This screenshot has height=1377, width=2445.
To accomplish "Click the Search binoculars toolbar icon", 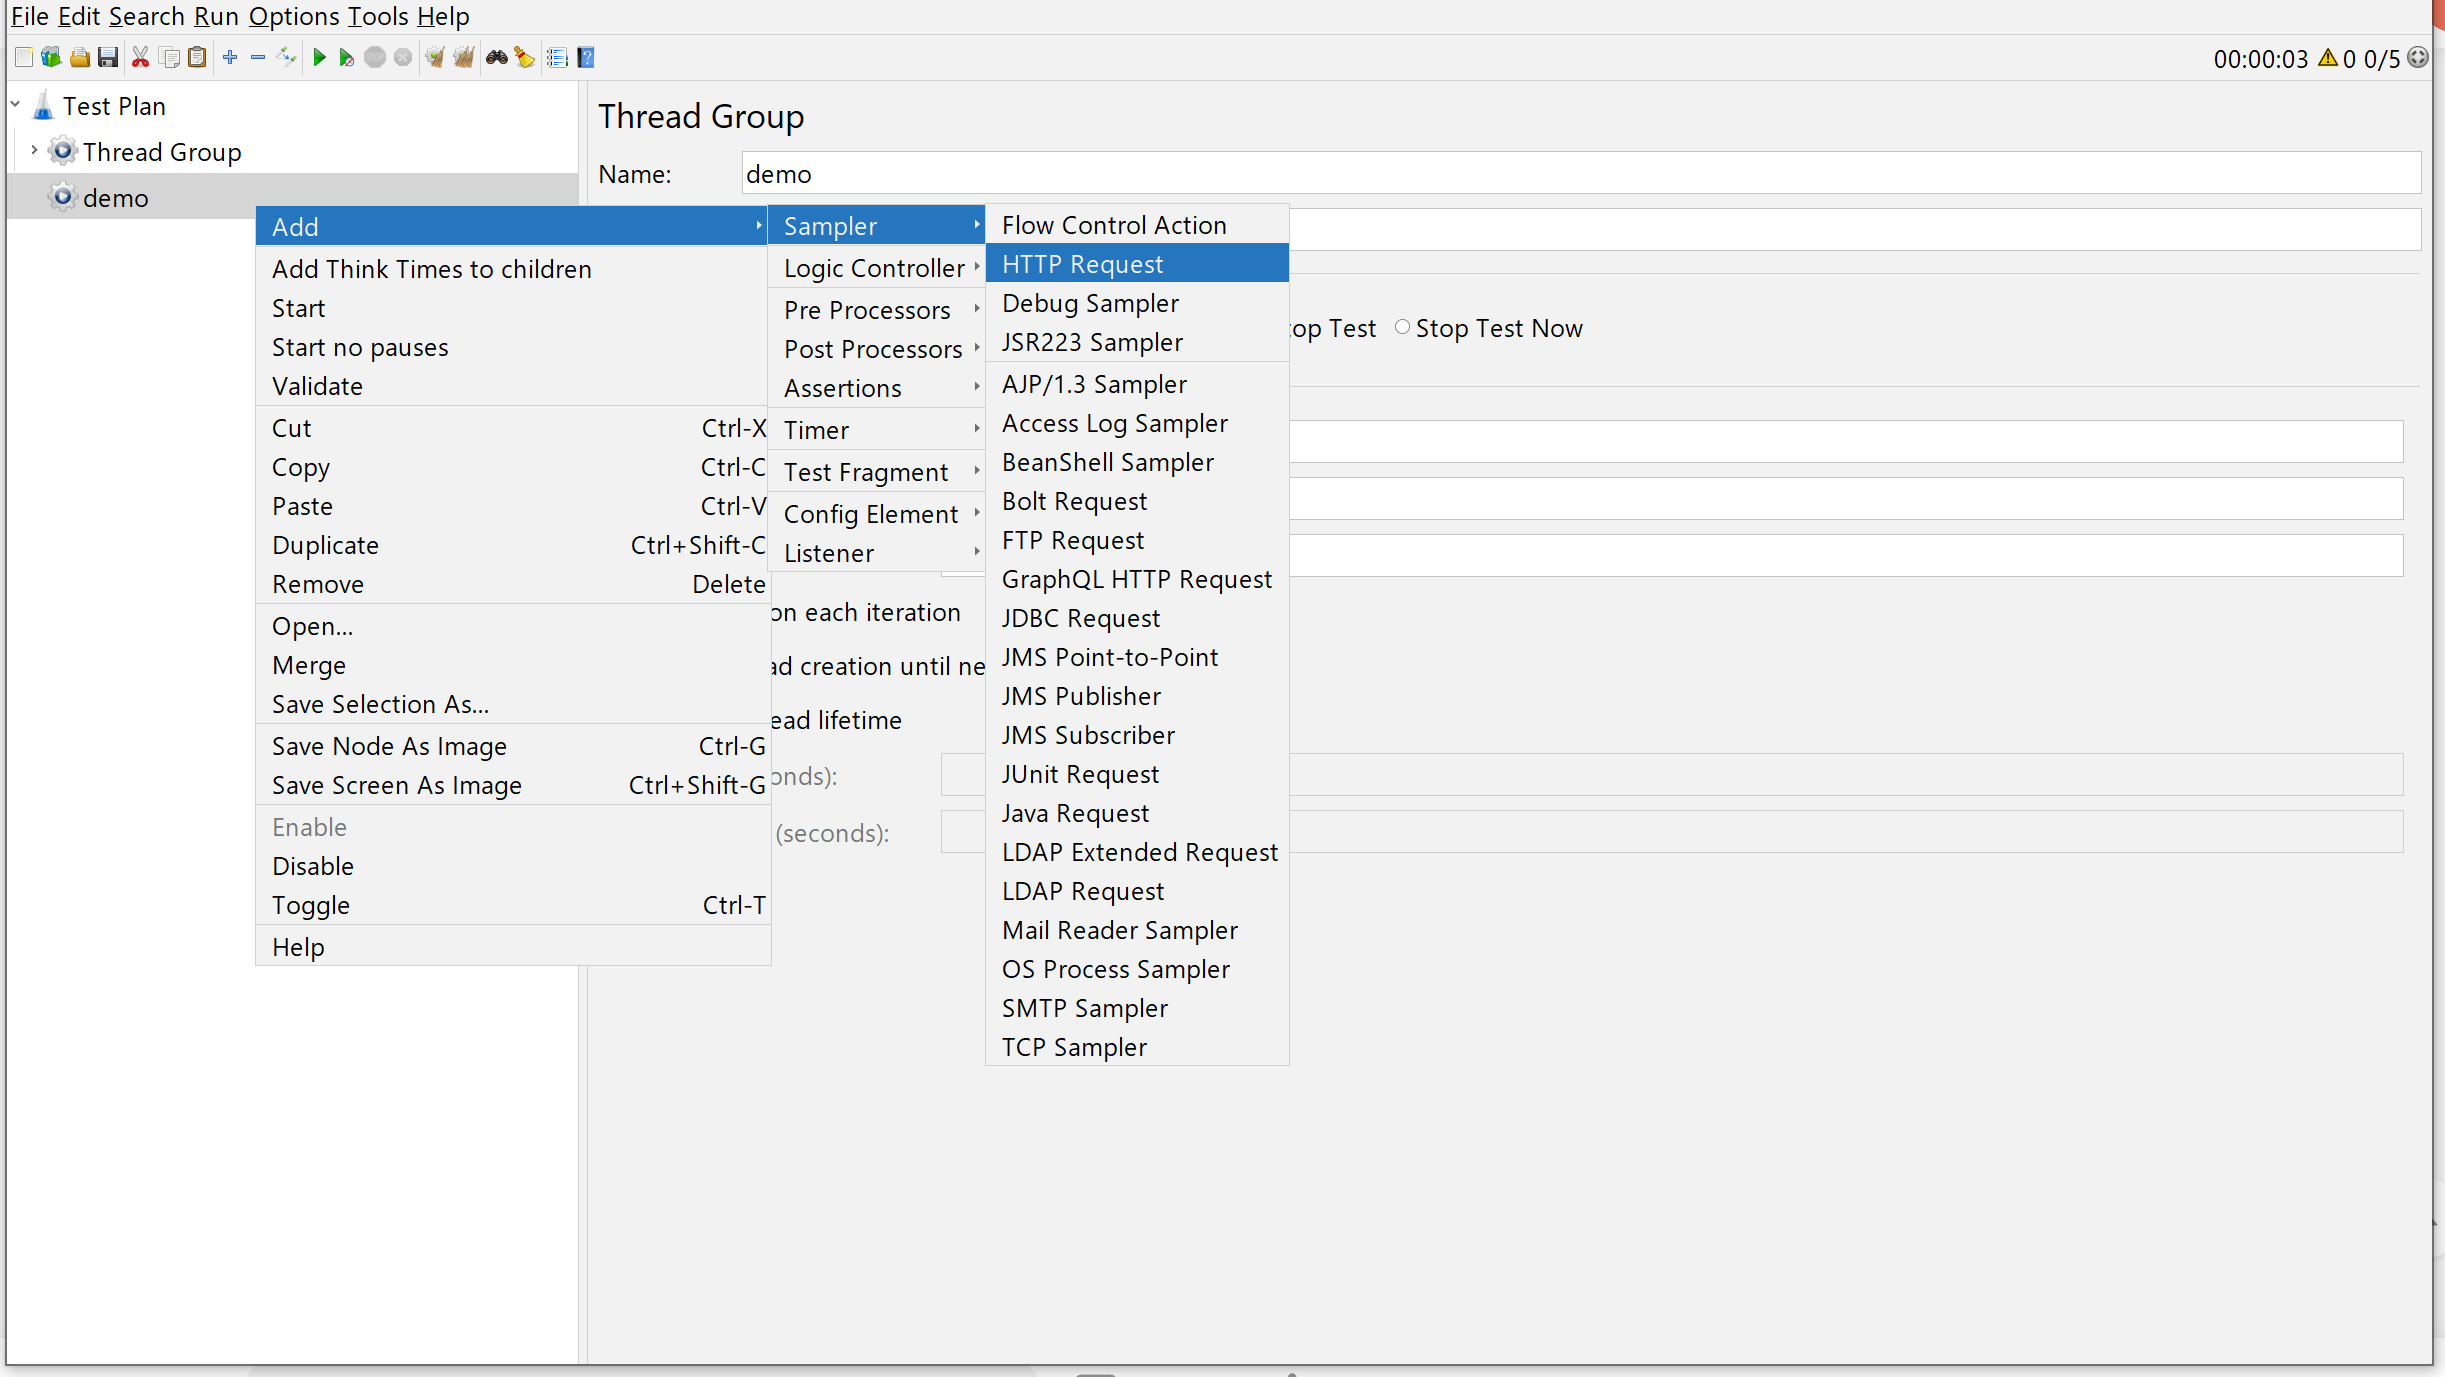I will point(497,58).
